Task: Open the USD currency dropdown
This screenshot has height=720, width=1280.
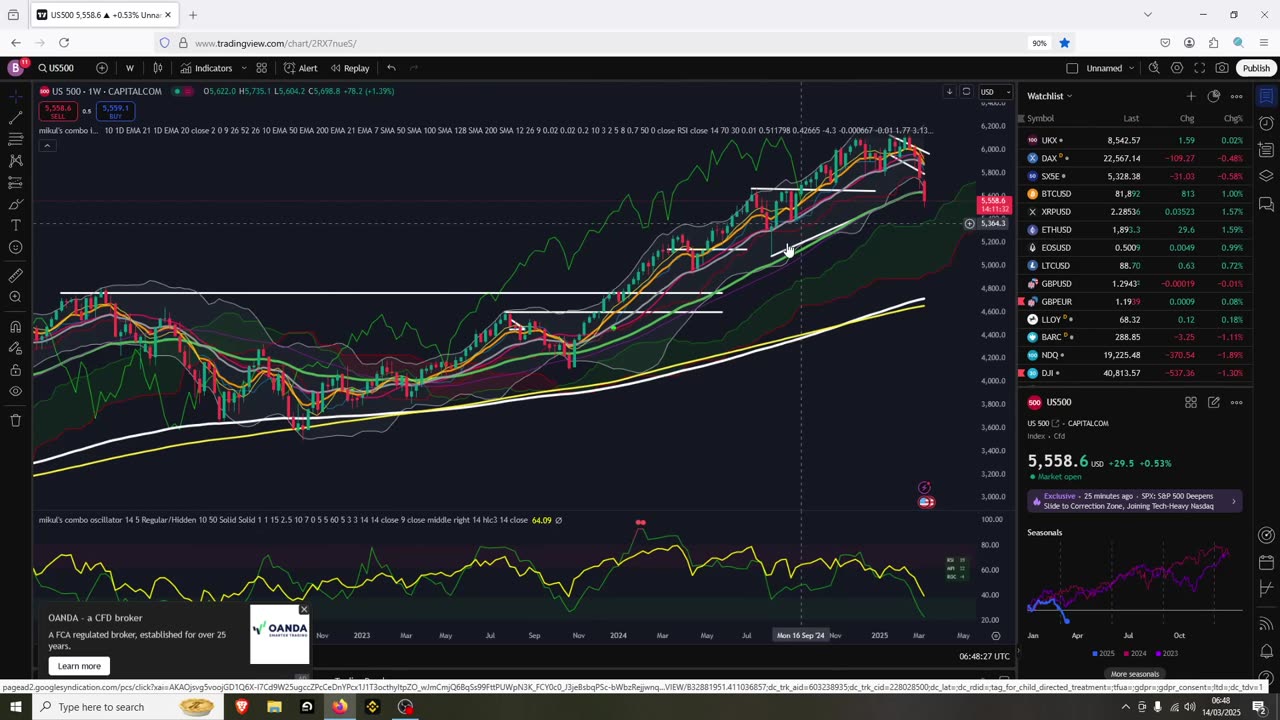Action: pyautogui.click(x=994, y=92)
